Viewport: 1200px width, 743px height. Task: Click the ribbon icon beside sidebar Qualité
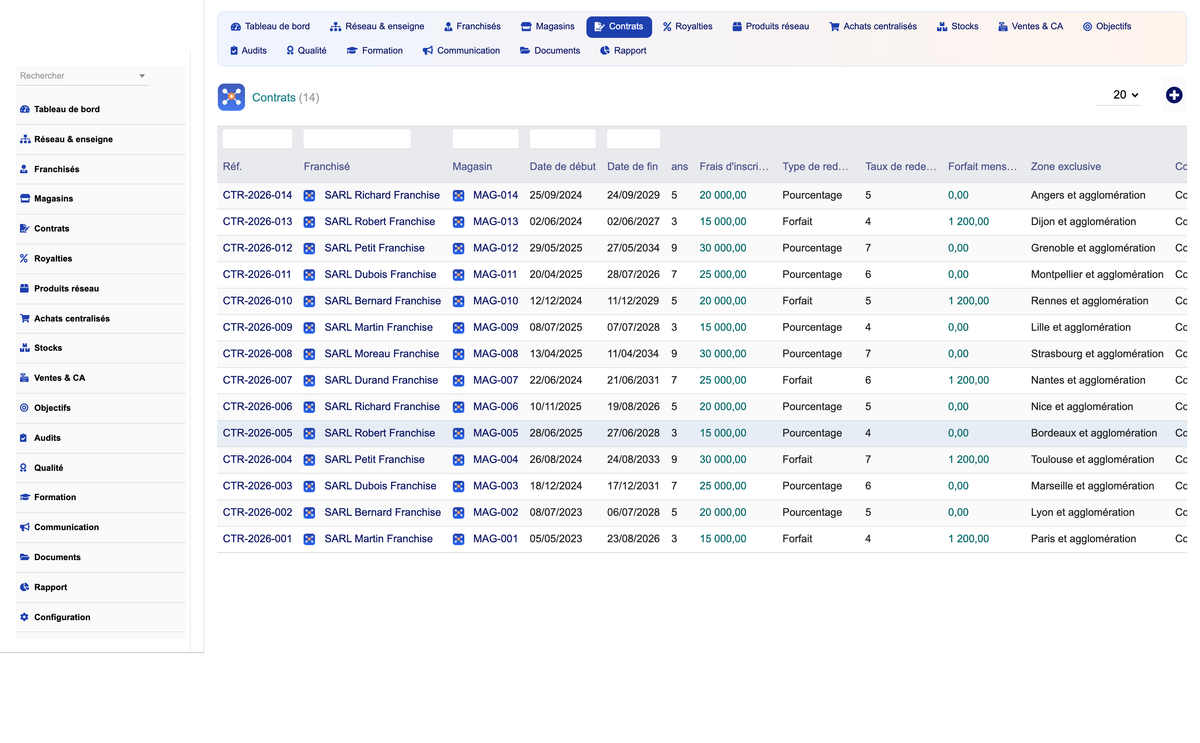click(x=24, y=467)
